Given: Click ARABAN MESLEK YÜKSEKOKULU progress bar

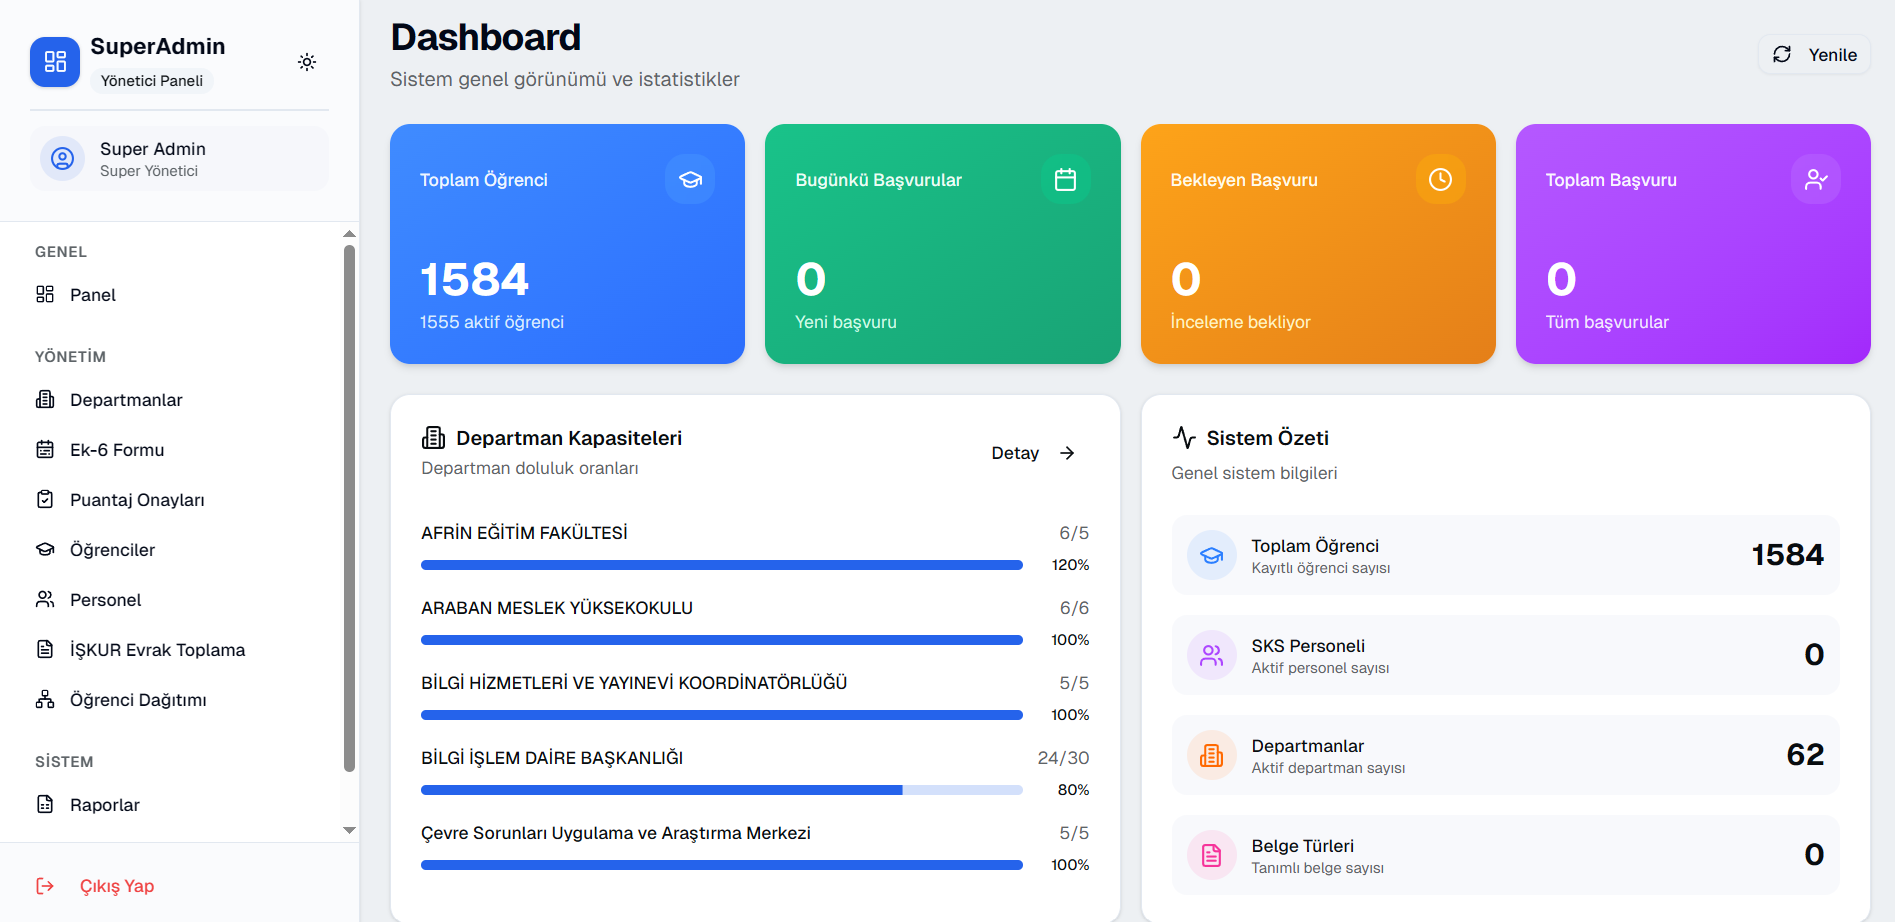Looking at the screenshot, I should [722, 640].
